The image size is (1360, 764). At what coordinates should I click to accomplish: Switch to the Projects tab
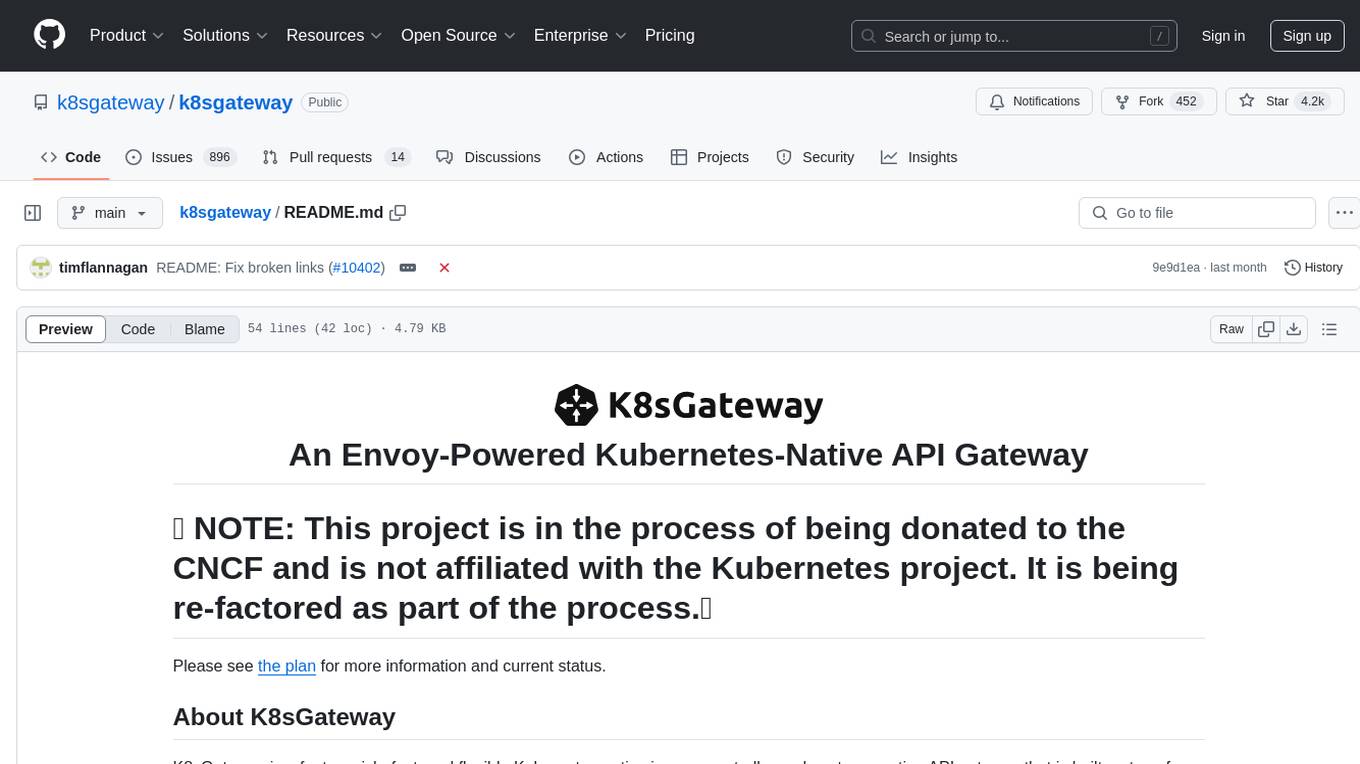tap(710, 157)
